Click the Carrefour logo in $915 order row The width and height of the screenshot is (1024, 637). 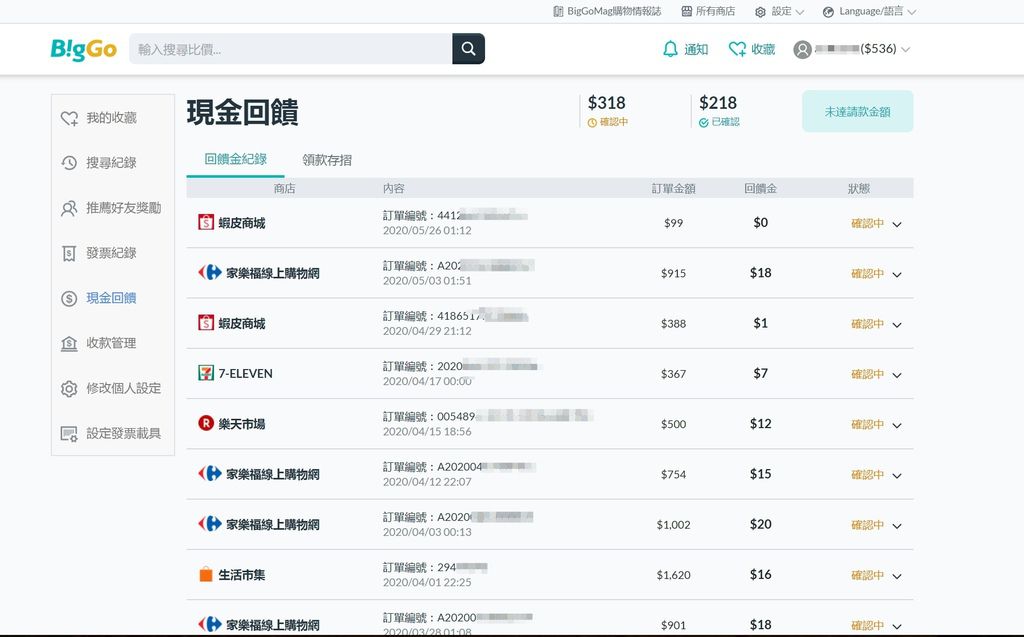click(210, 272)
